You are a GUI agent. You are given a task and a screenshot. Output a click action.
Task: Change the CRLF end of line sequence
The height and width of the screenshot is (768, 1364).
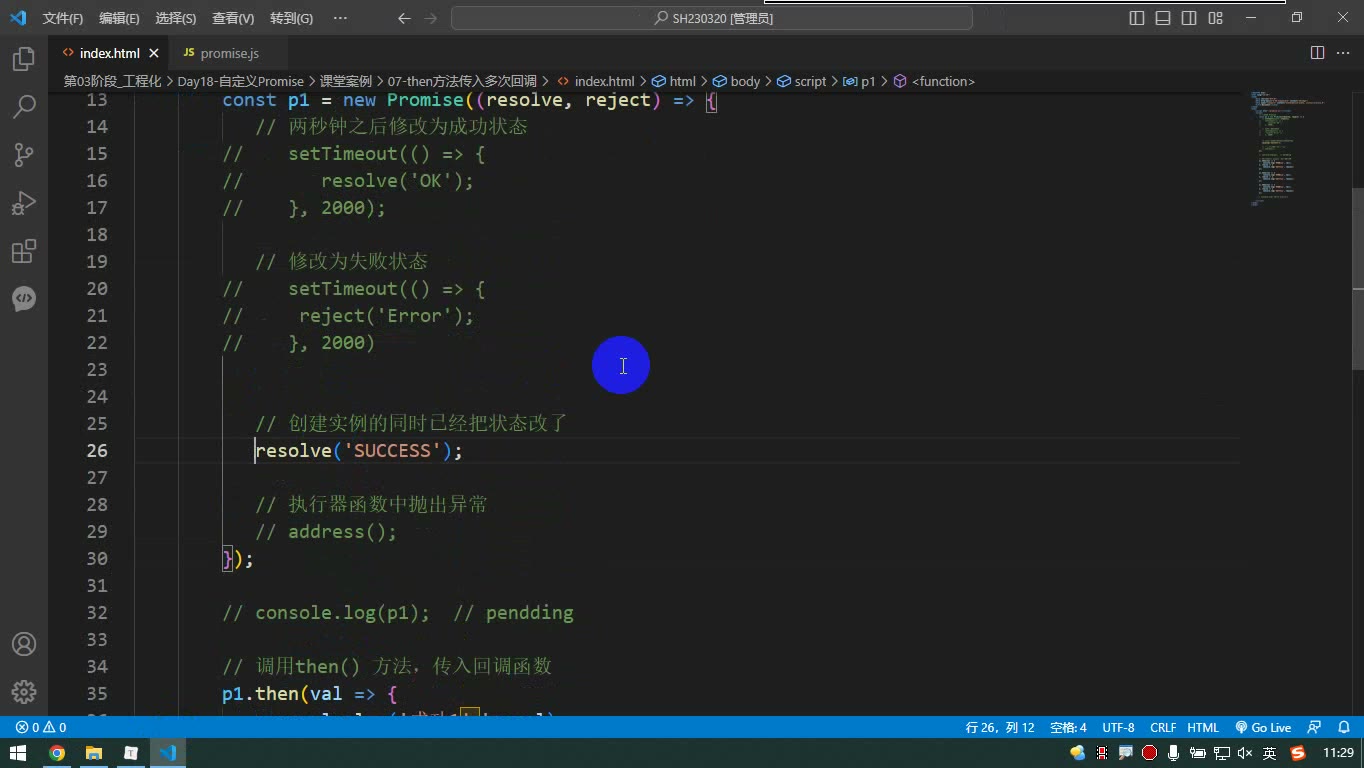coord(1163,728)
